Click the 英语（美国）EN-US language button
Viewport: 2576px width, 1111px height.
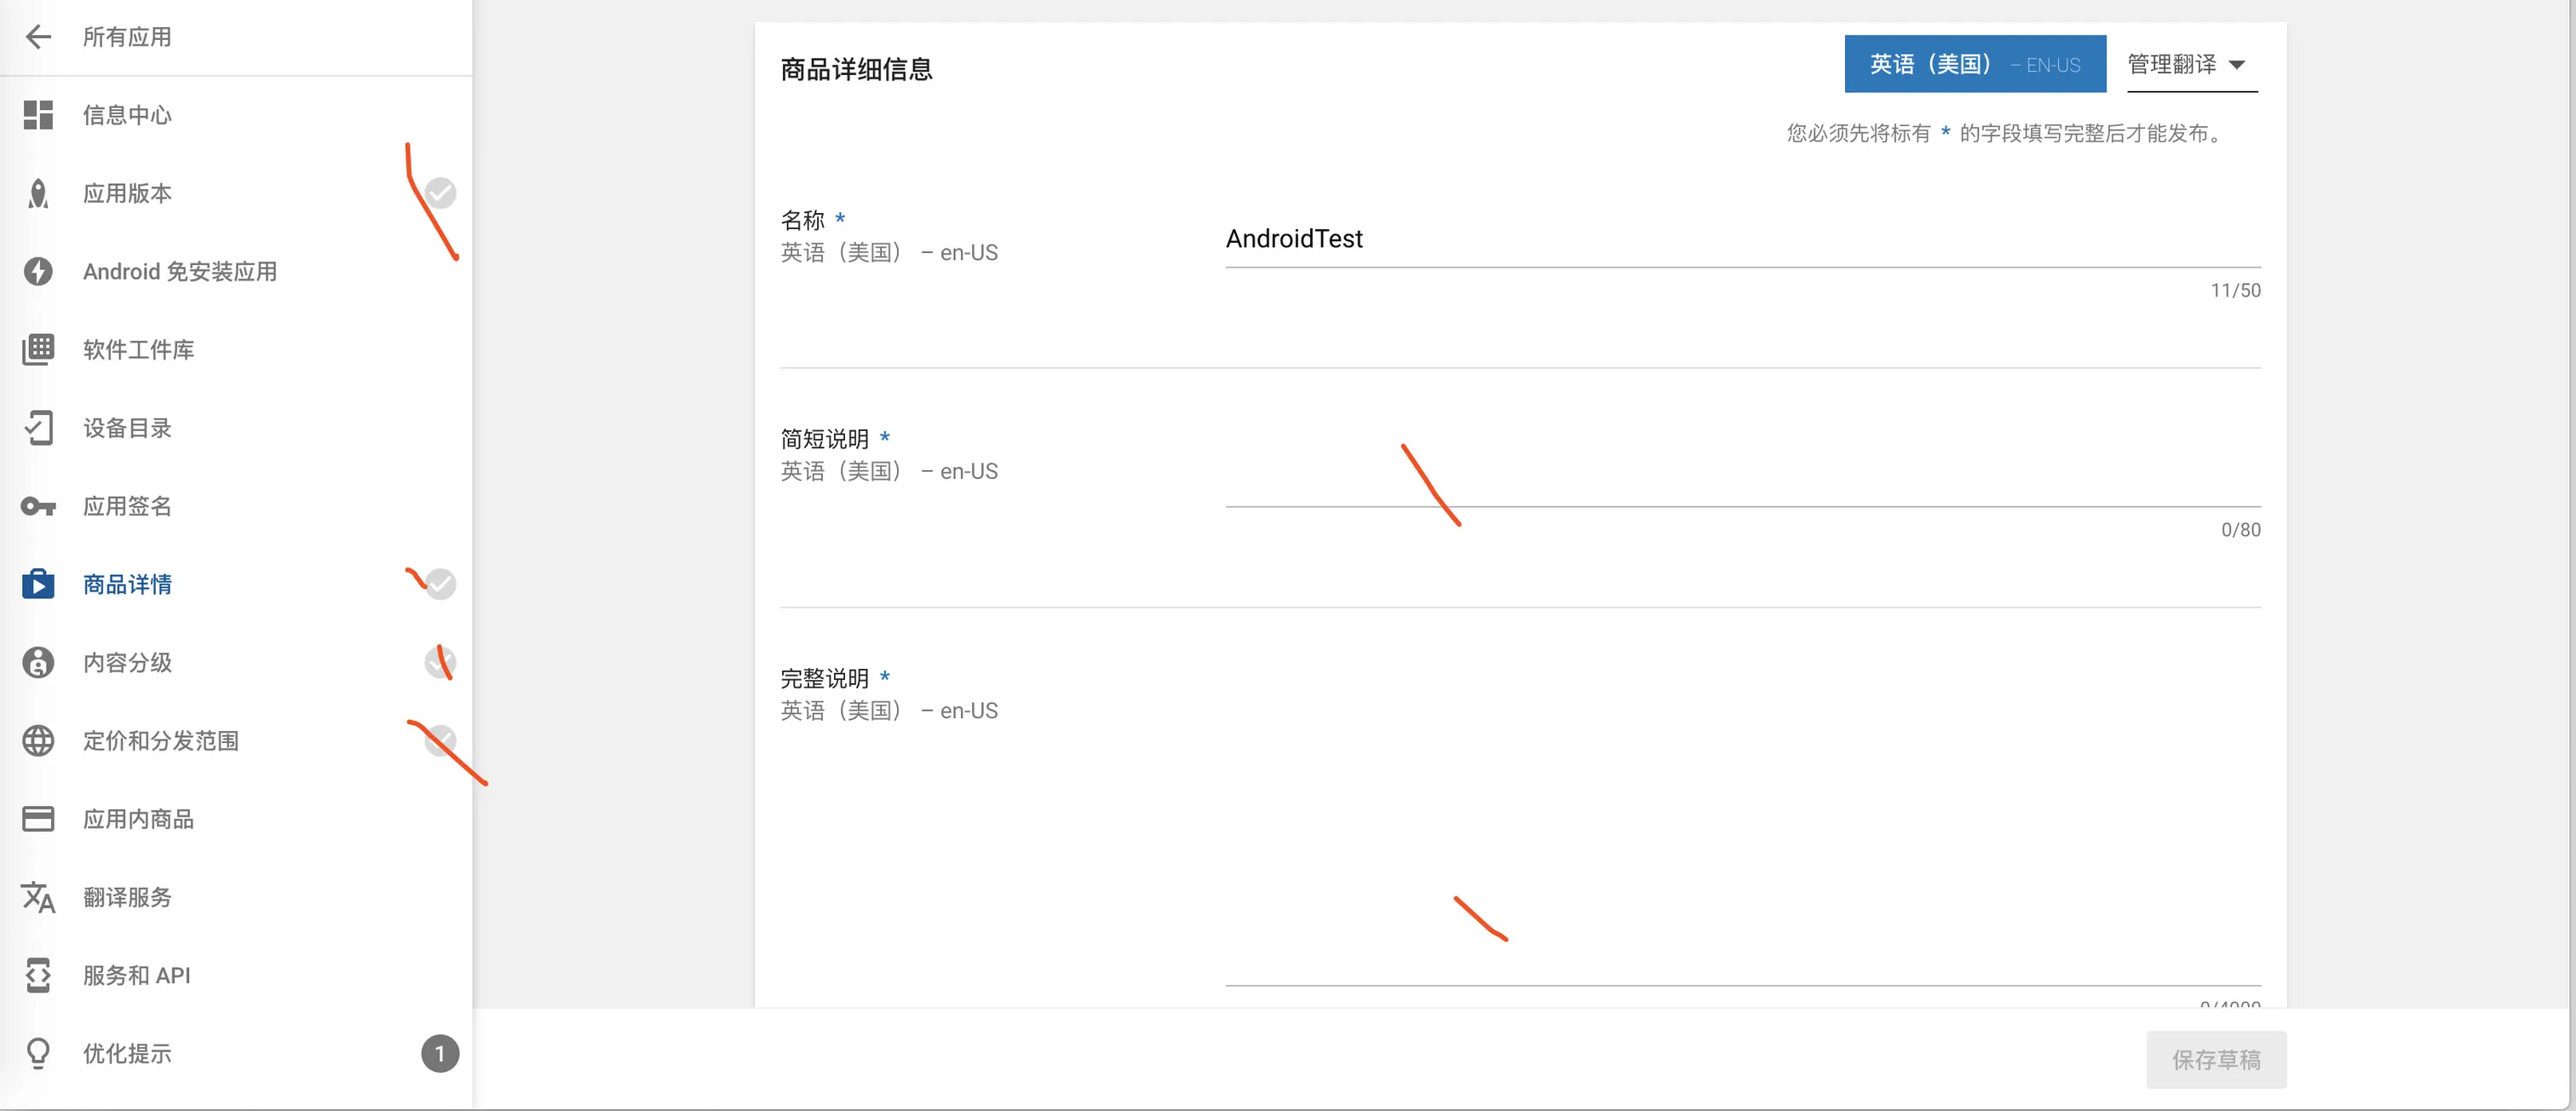(1974, 65)
